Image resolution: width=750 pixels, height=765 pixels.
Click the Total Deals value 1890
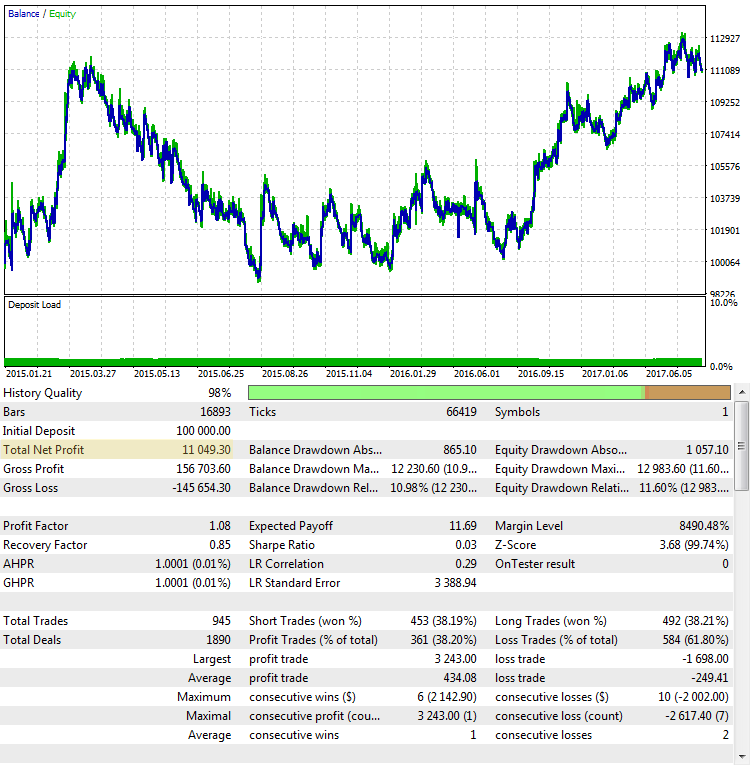pyautogui.click(x=218, y=640)
